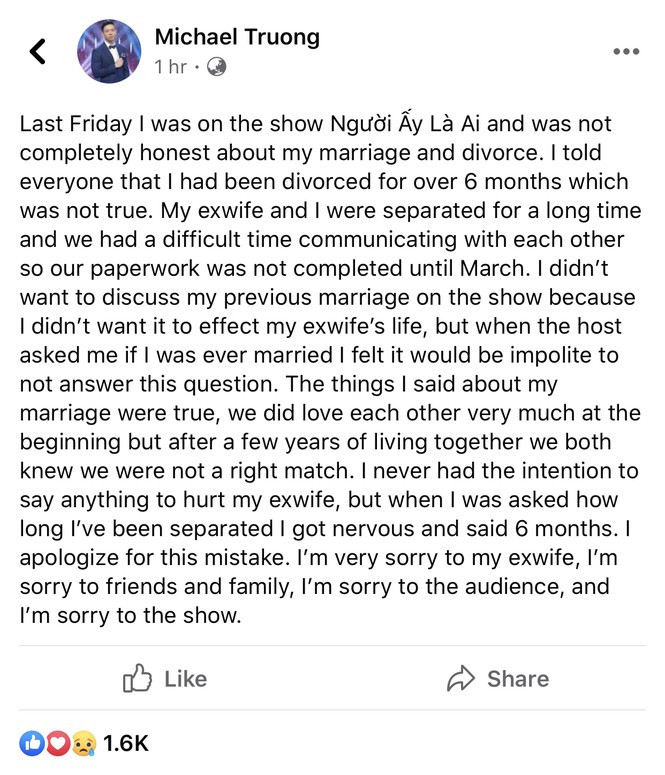Tap the thumbs-up icon to like

click(137, 679)
